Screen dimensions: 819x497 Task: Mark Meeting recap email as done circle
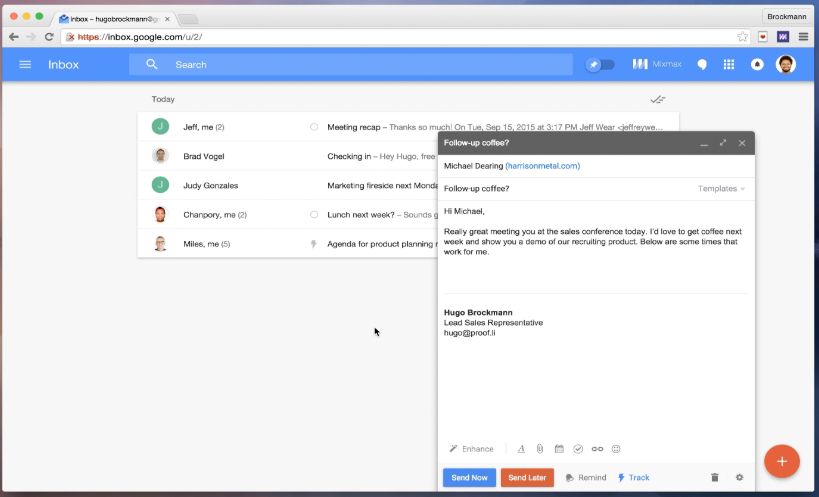tap(314, 127)
